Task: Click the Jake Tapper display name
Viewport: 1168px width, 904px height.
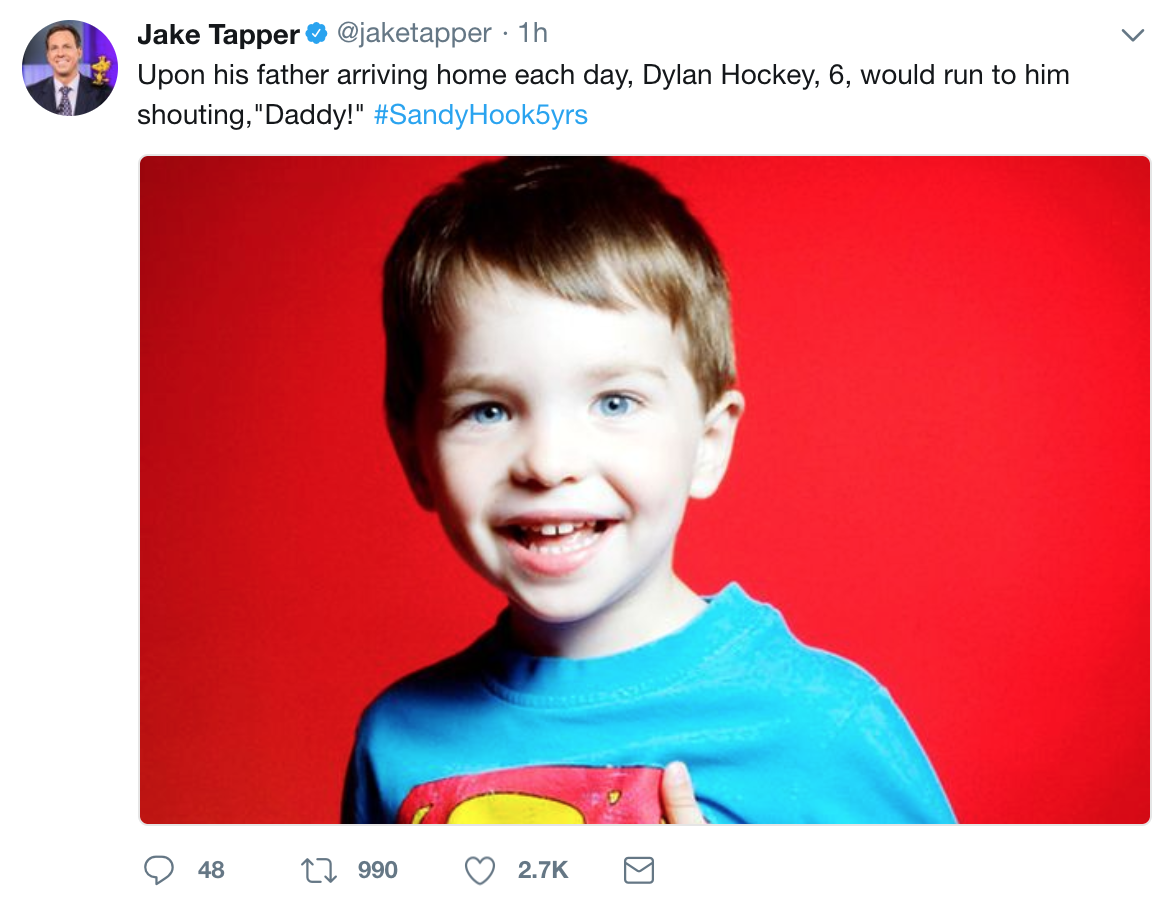Action: pyautogui.click(x=218, y=34)
